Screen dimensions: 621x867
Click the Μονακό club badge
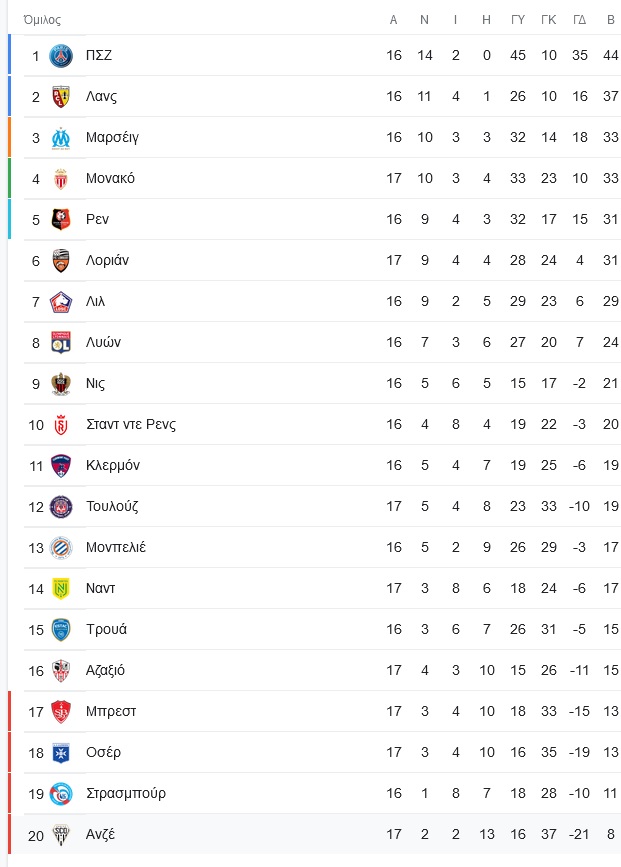click(61, 178)
